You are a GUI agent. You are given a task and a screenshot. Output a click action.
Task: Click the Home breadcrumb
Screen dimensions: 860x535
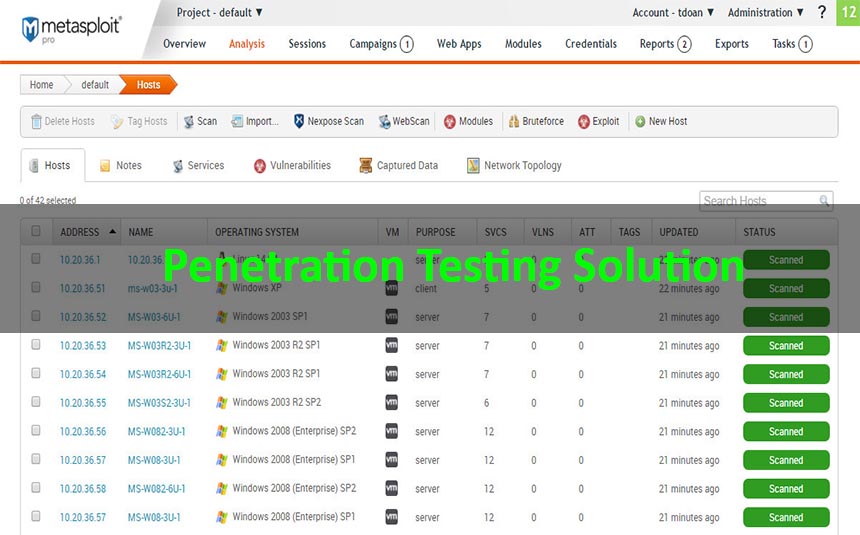[41, 85]
